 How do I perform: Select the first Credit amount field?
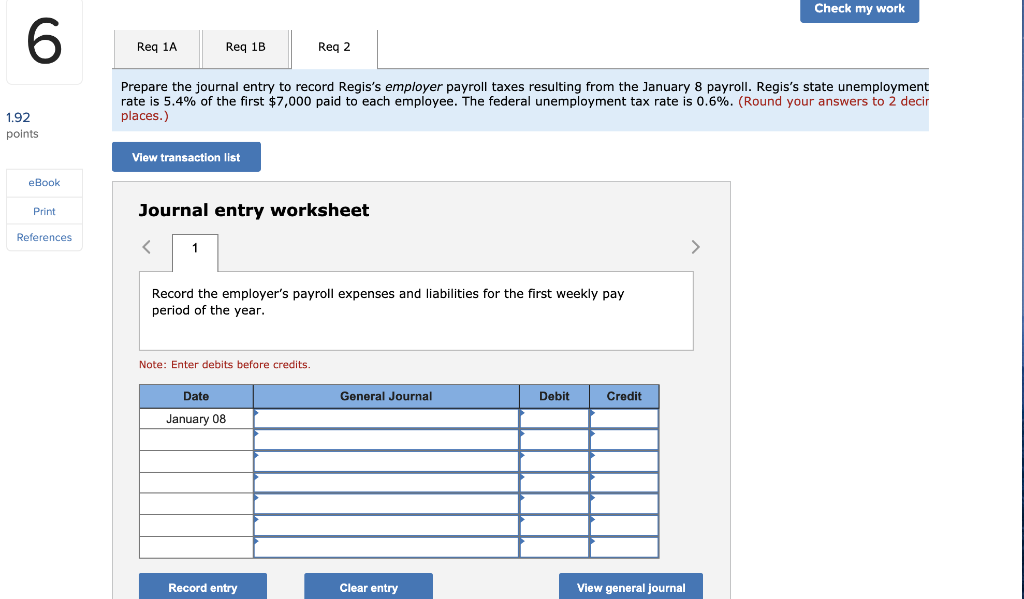point(624,418)
